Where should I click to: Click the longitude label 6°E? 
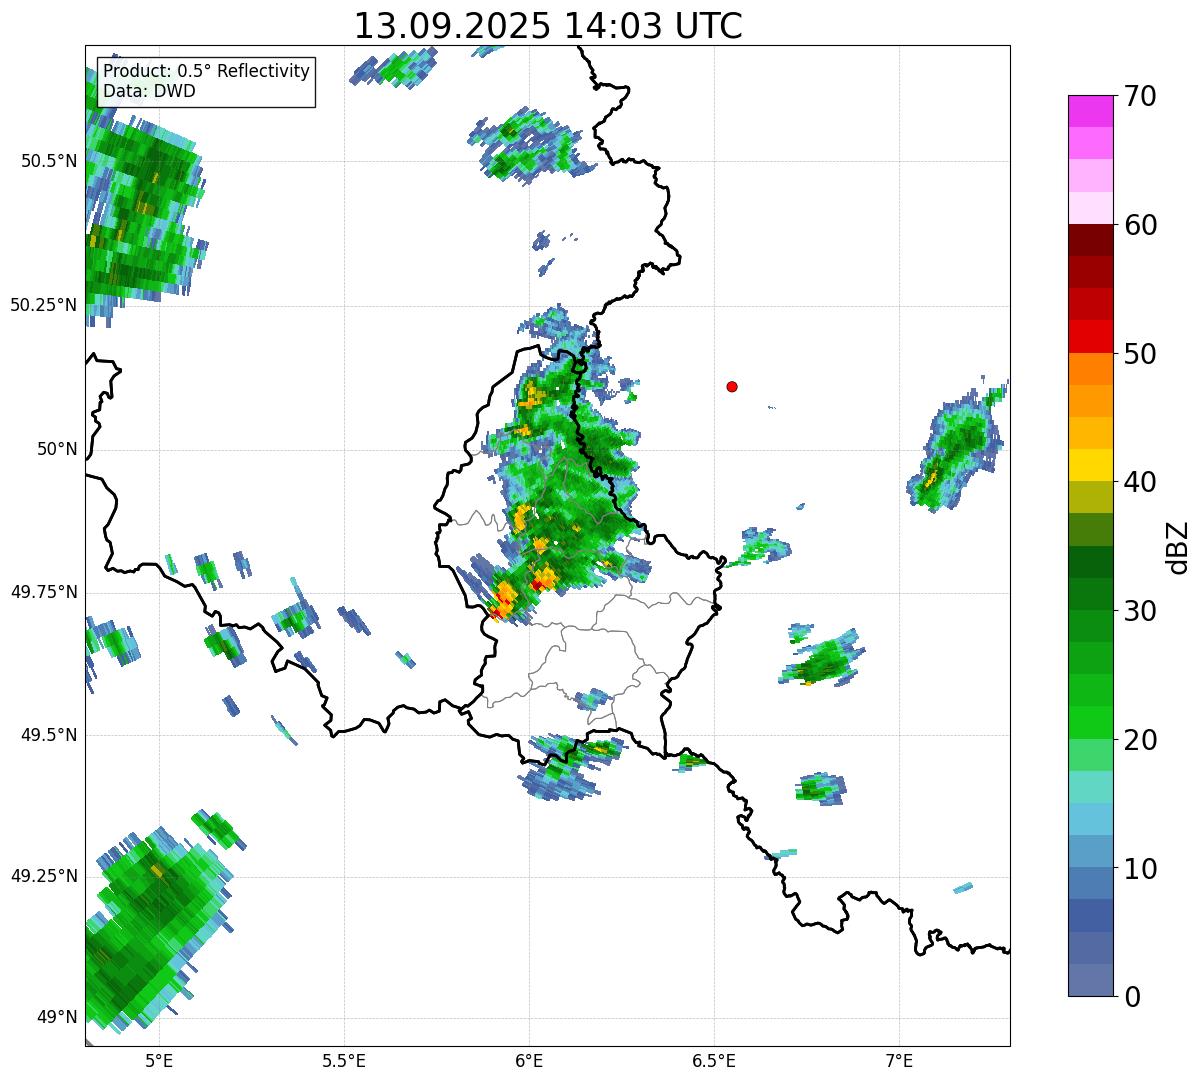529,1060
